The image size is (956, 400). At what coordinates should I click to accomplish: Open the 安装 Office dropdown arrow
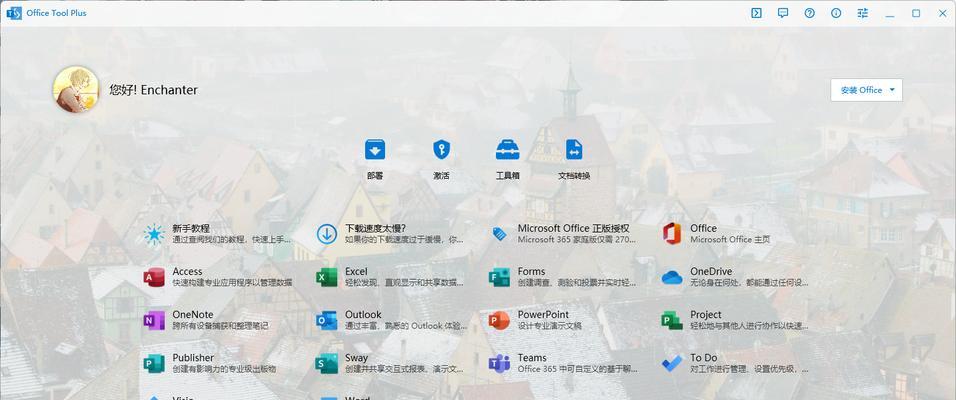tap(892, 90)
